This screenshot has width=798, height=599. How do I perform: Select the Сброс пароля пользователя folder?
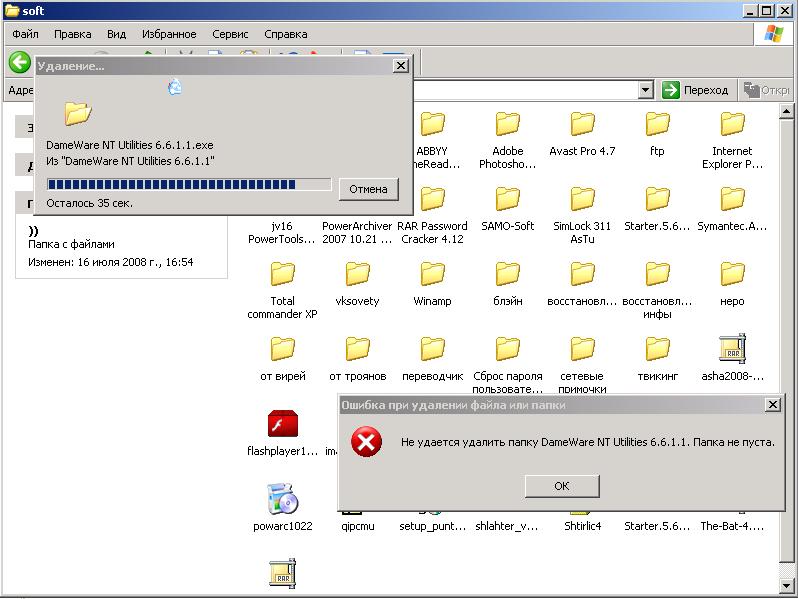[507, 349]
